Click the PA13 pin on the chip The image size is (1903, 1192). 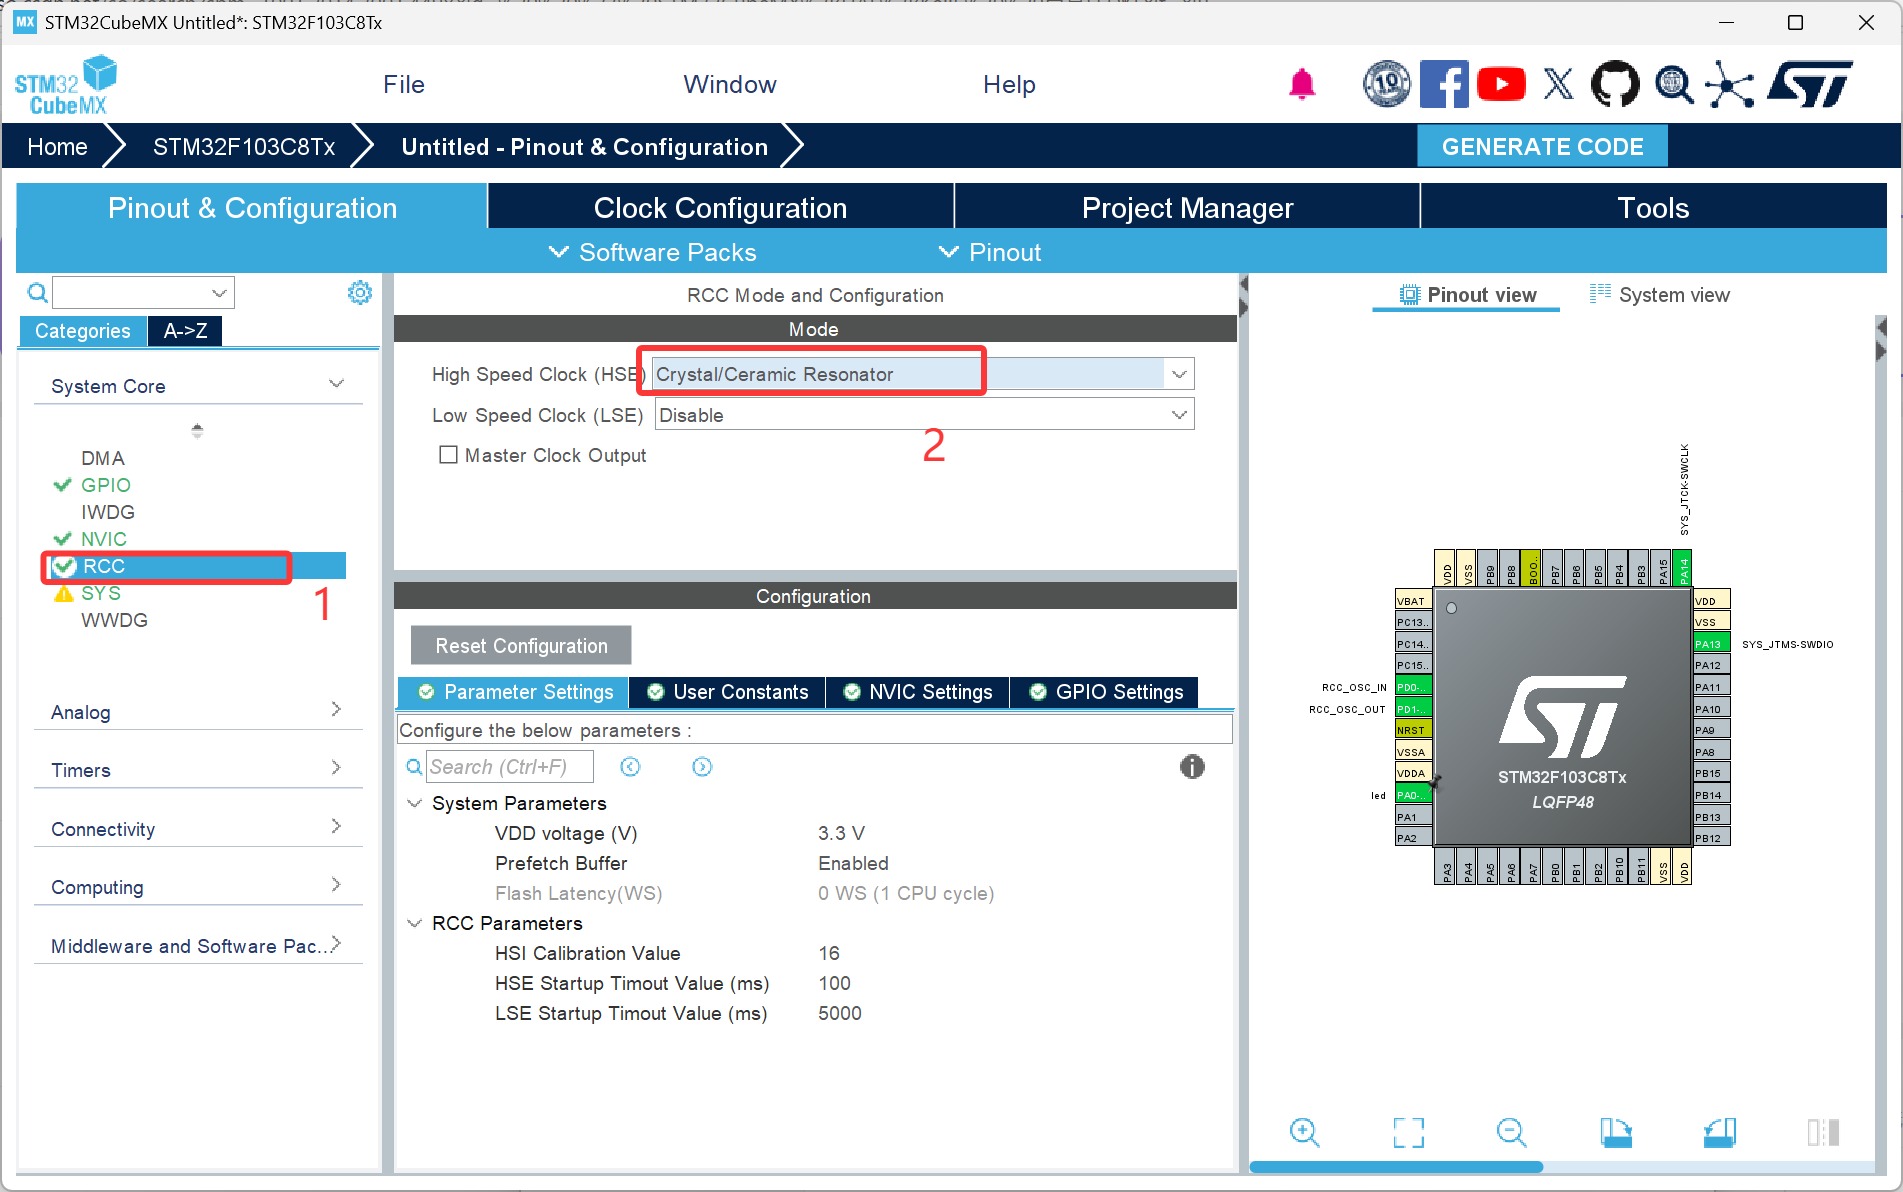click(x=1711, y=644)
